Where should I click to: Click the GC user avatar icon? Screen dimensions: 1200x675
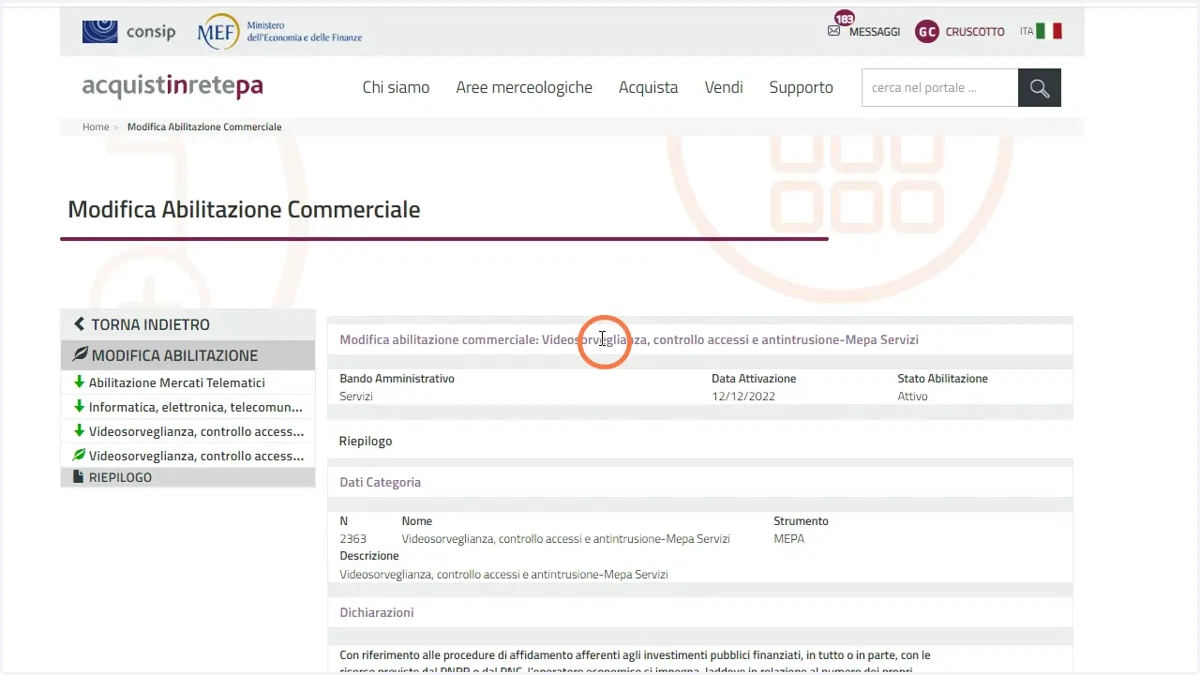(927, 31)
